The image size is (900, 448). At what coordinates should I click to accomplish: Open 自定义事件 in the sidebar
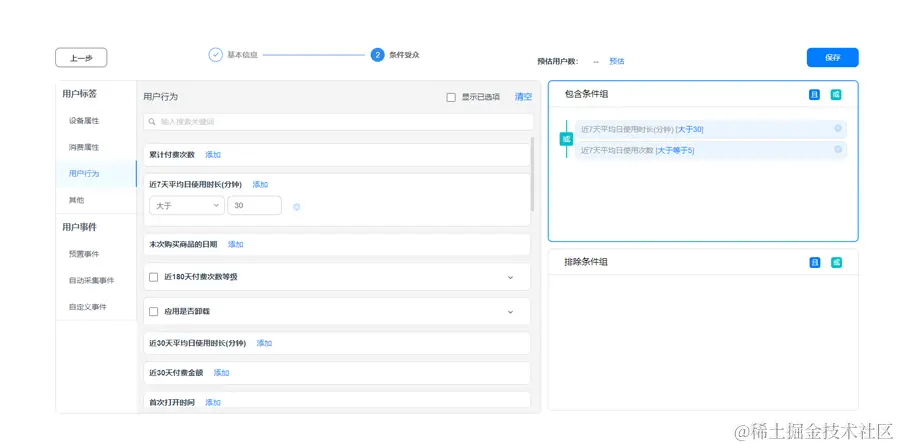coord(88,307)
